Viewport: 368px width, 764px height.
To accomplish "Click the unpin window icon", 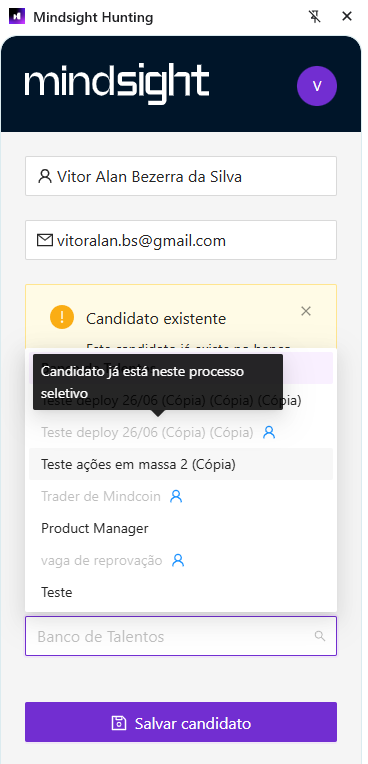I will pos(315,17).
